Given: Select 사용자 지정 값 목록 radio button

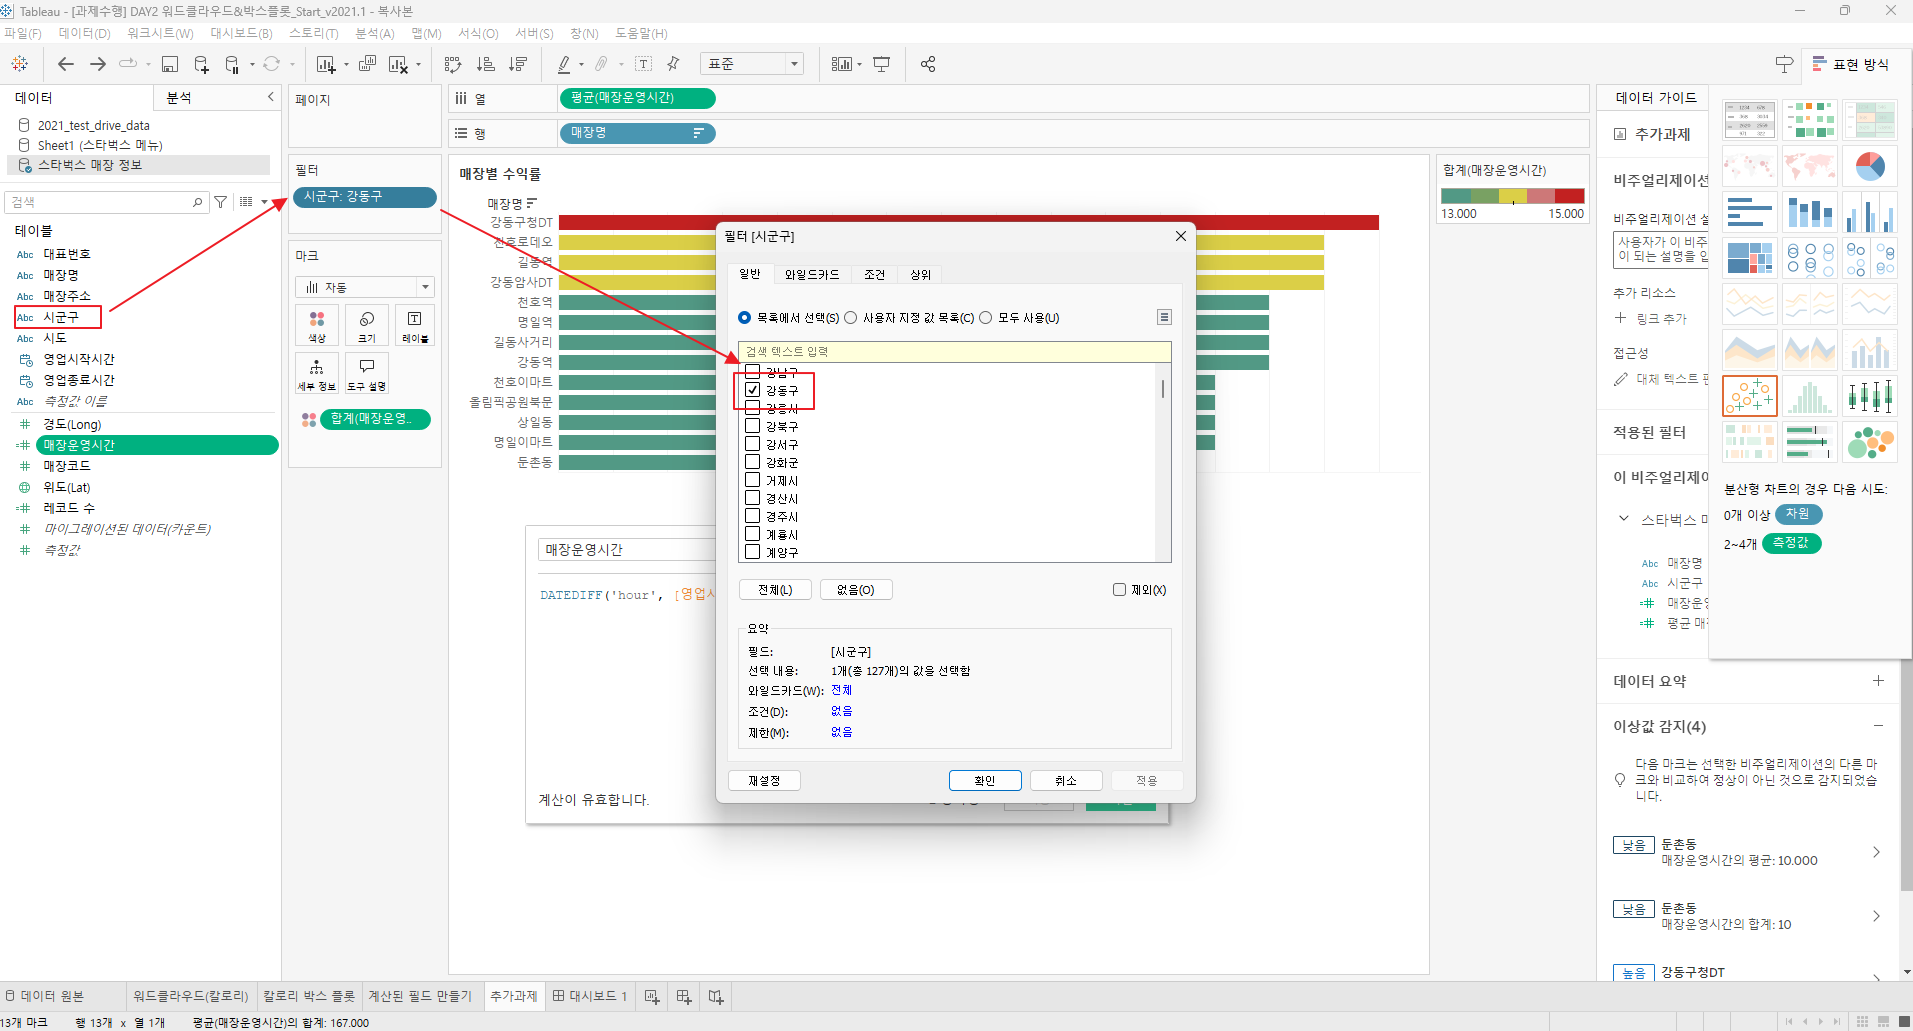Looking at the screenshot, I should pyautogui.click(x=851, y=318).
